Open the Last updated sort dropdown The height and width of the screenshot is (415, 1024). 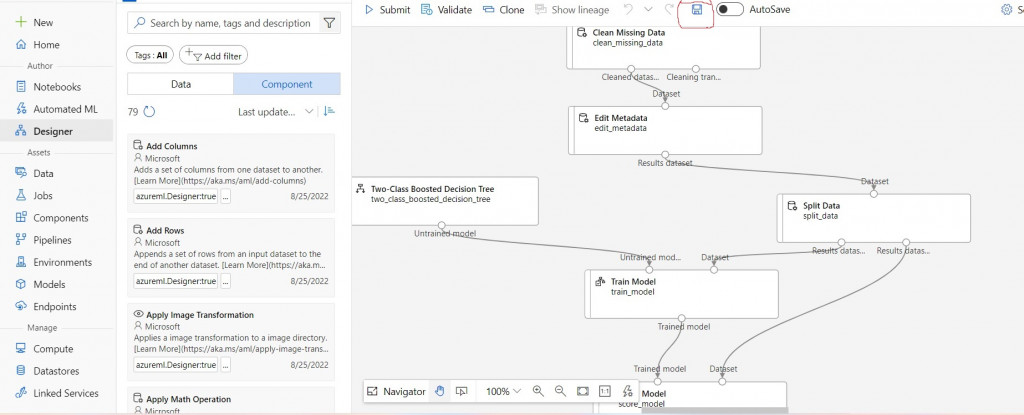pos(276,112)
